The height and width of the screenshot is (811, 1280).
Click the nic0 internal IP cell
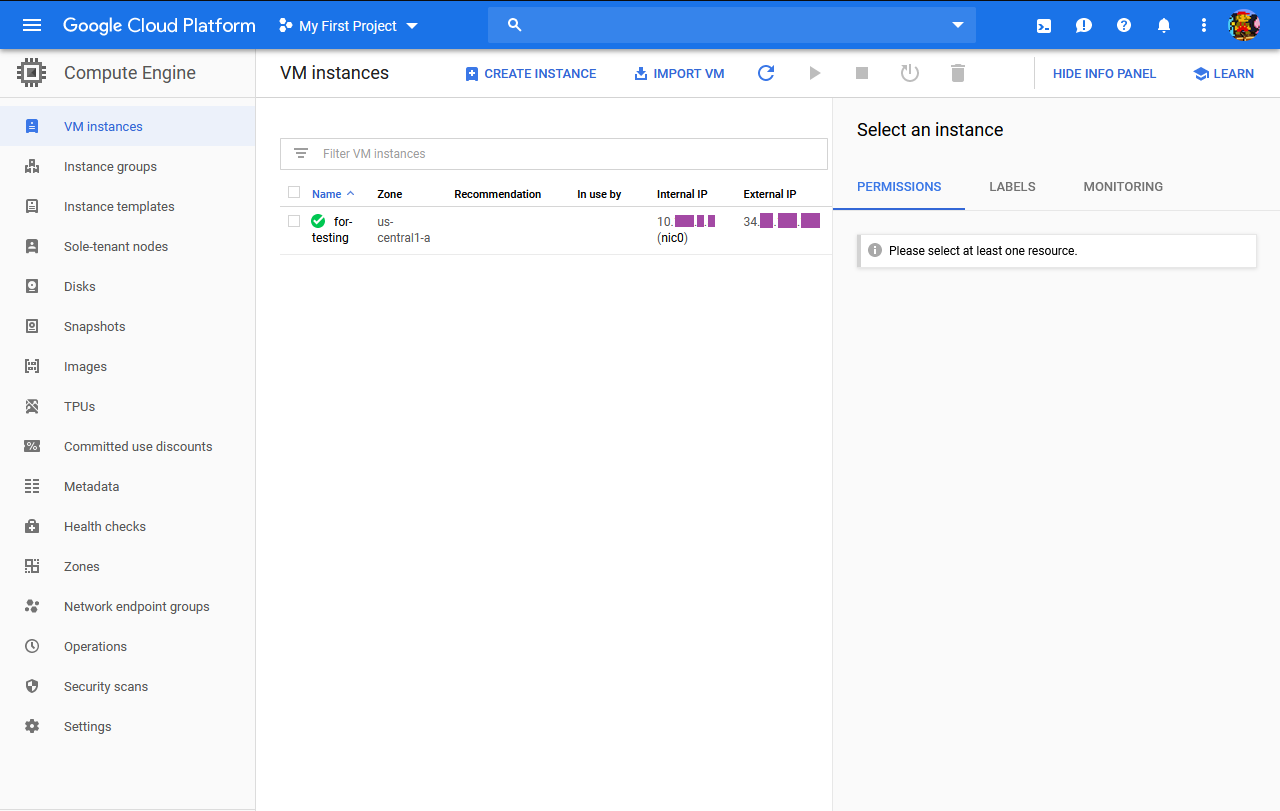(x=686, y=230)
